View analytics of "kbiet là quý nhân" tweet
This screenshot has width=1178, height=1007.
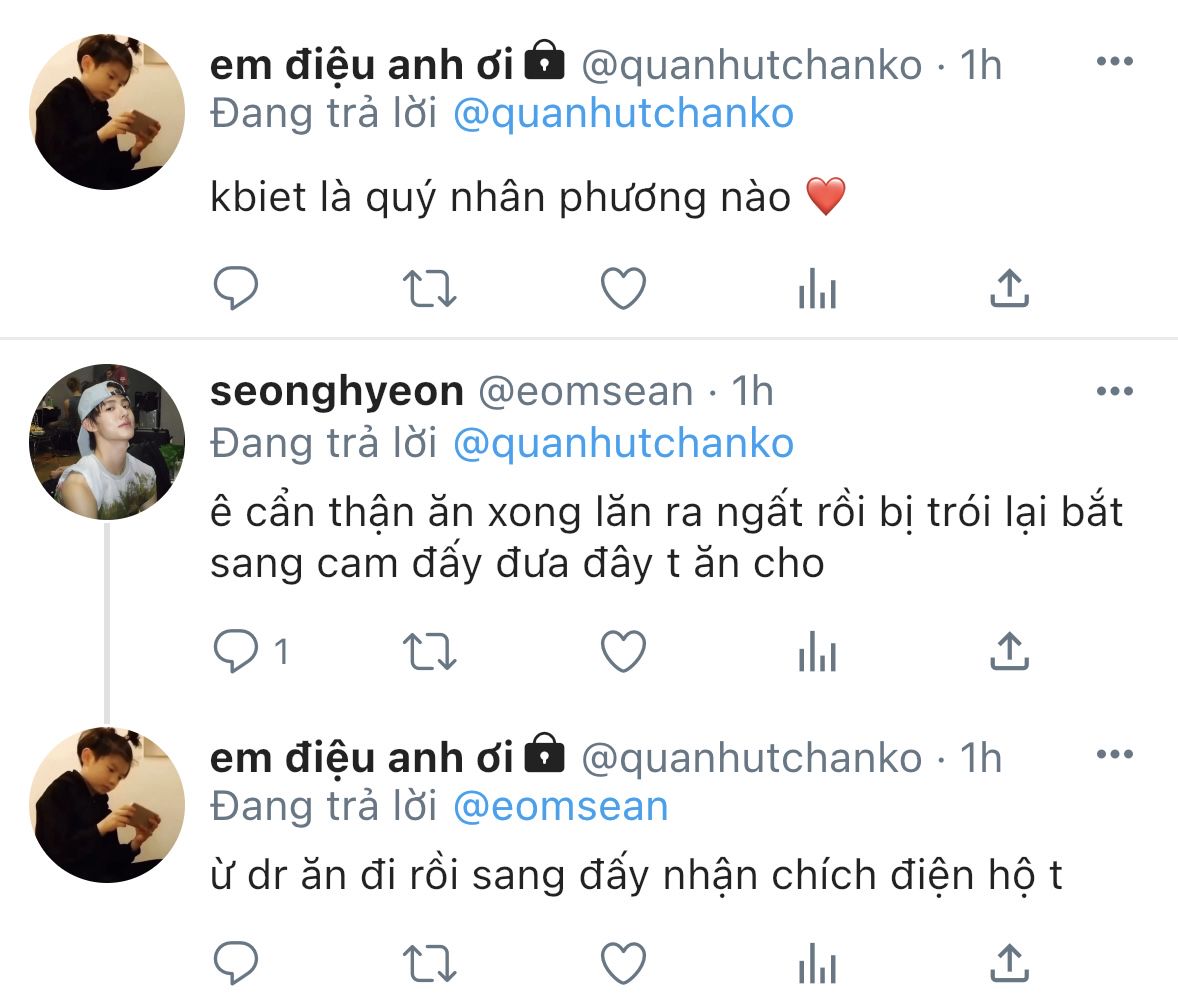coord(817,291)
